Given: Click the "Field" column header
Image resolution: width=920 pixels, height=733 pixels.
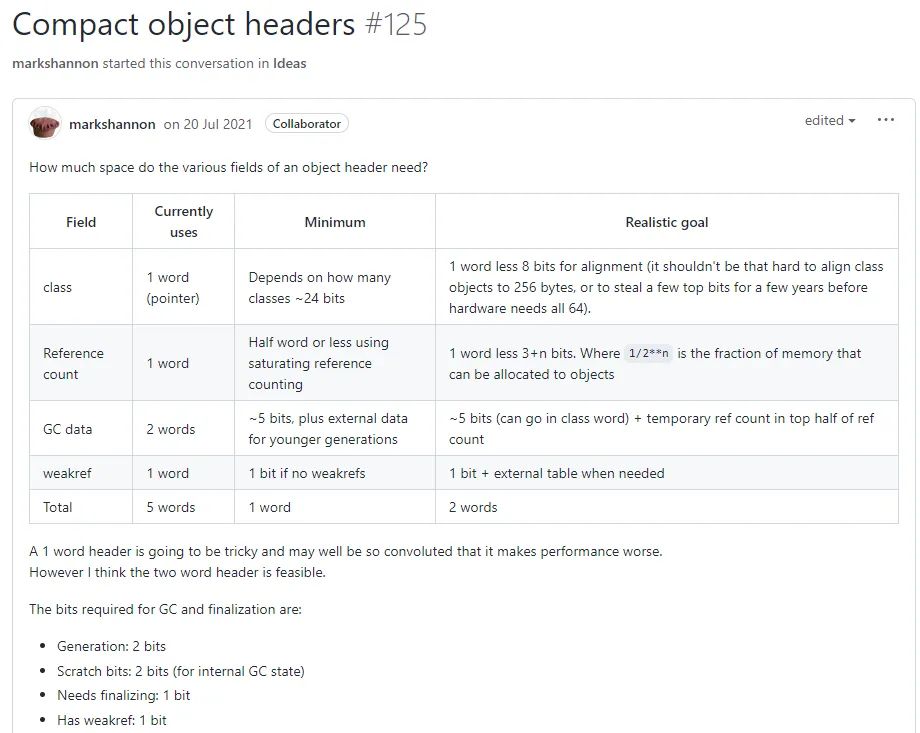Looking at the screenshot, I should click(81, 222).
